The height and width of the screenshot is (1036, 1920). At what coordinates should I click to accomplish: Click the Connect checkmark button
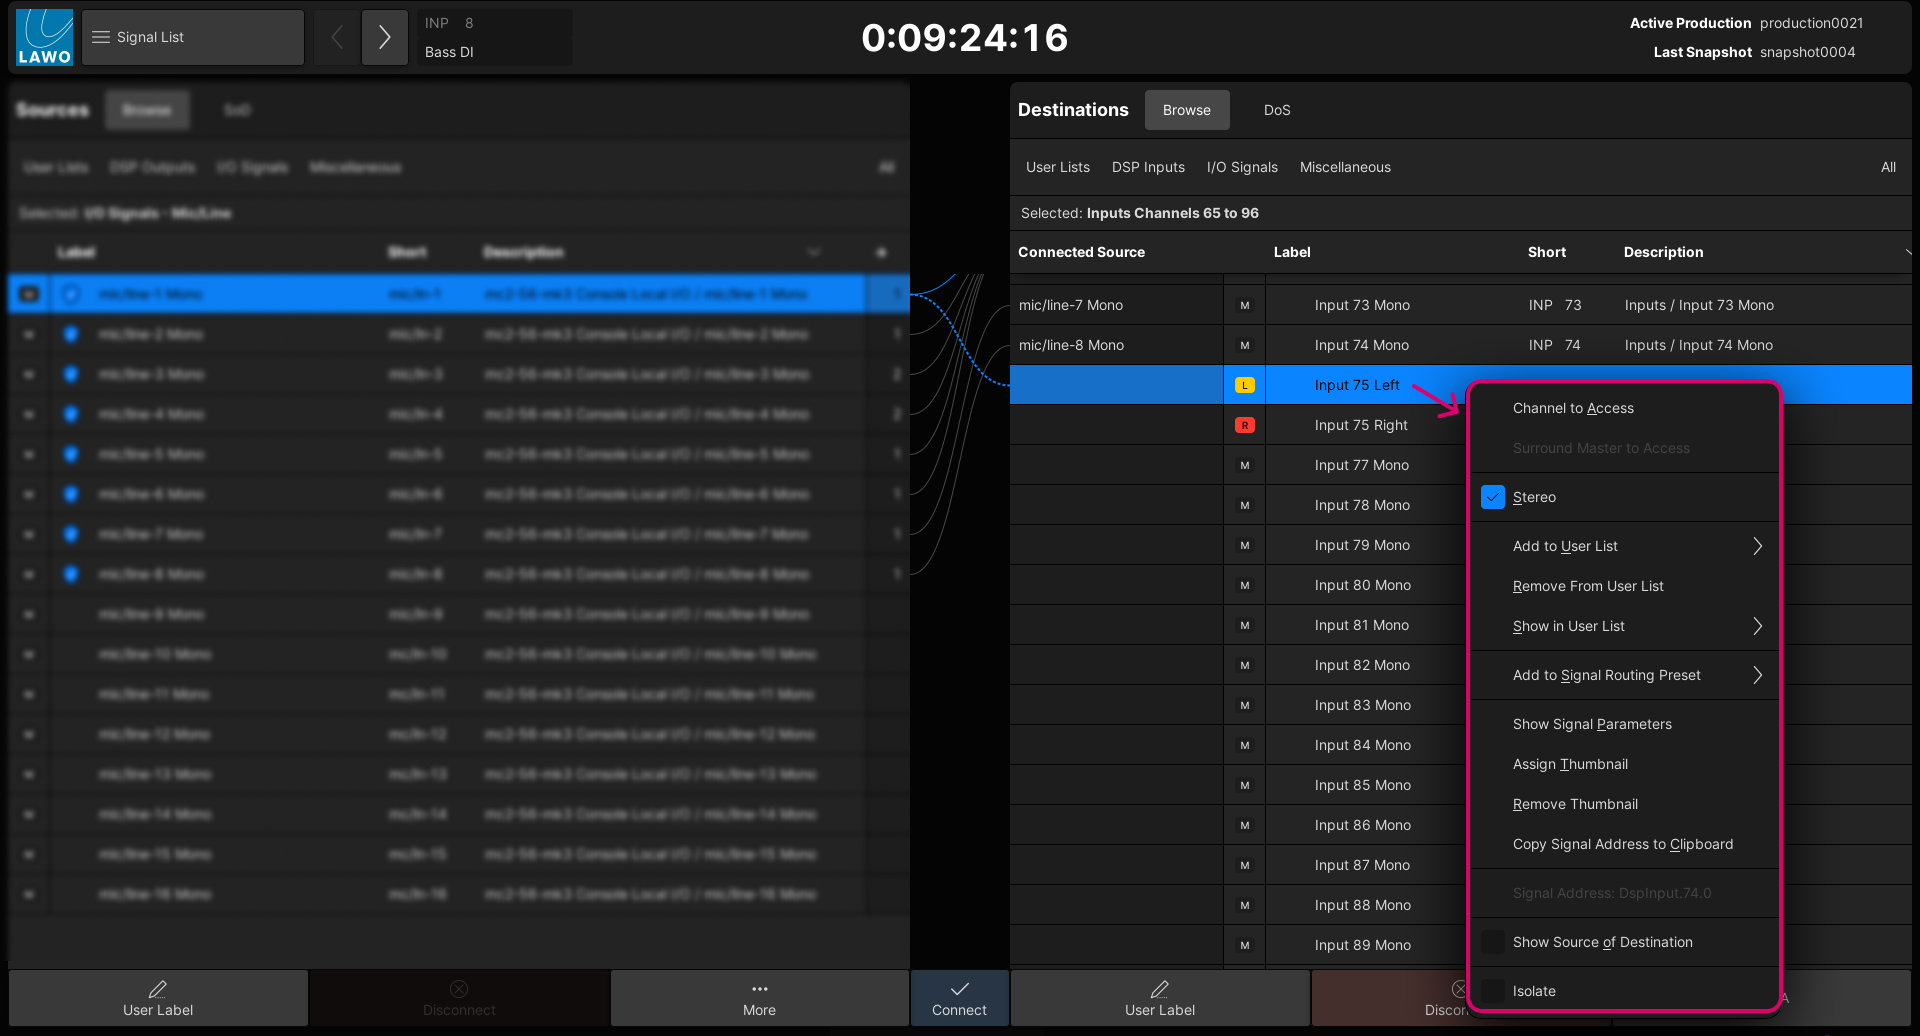point(959,998)
